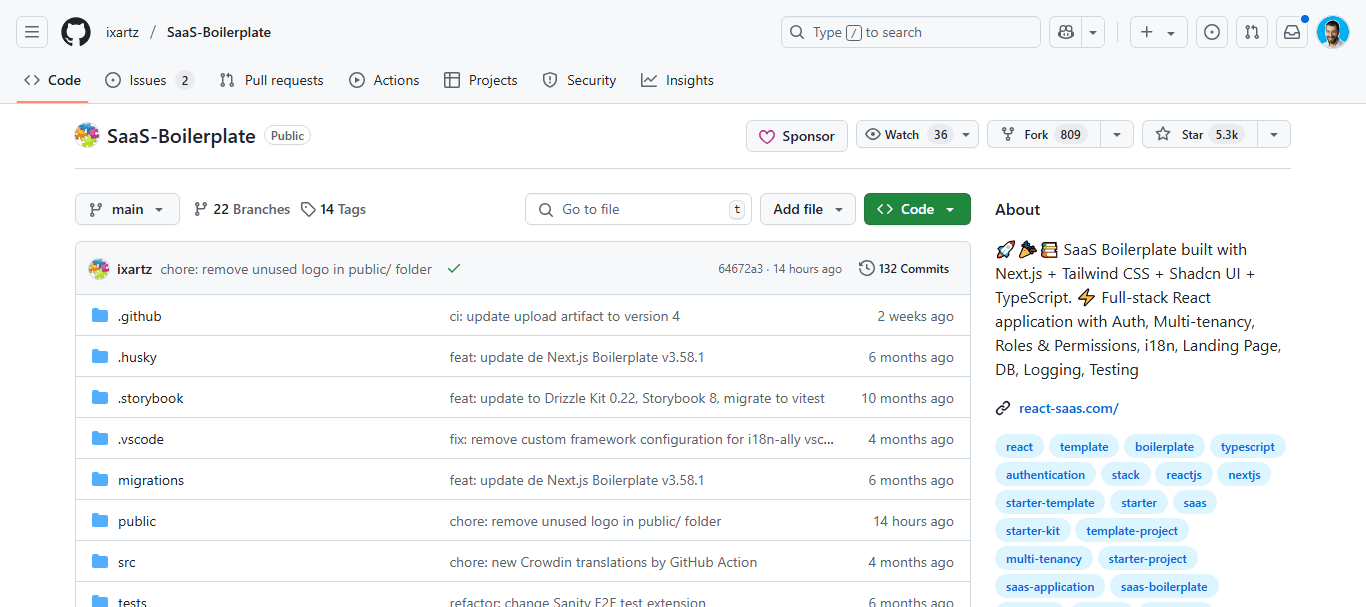Switch to the Projects tab
1366x607 pixels.
[481, 80]
